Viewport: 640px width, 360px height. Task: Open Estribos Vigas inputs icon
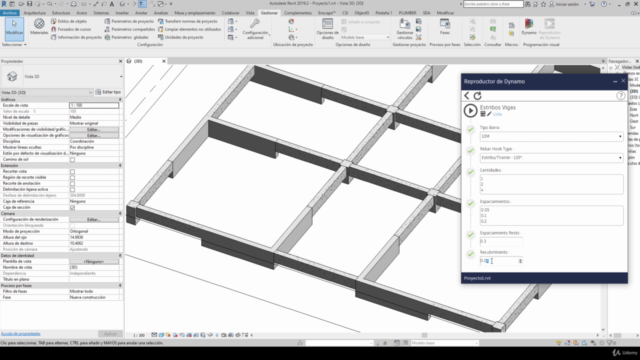483,114
